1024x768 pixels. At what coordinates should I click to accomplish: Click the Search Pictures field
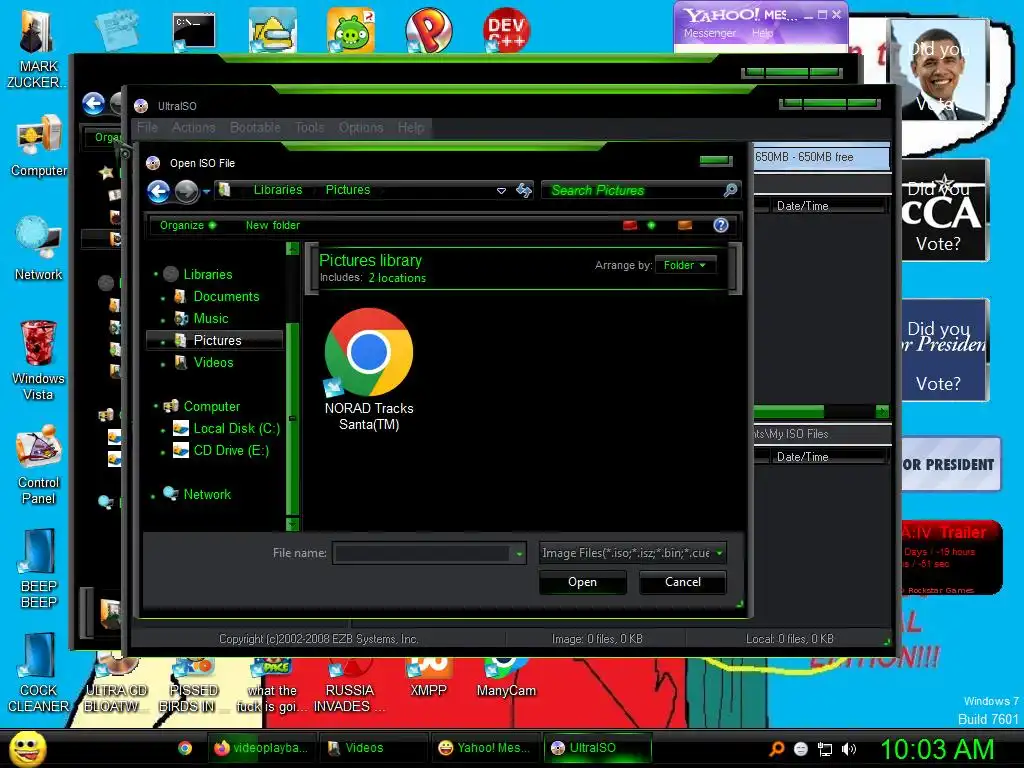(x=633, y=190)
